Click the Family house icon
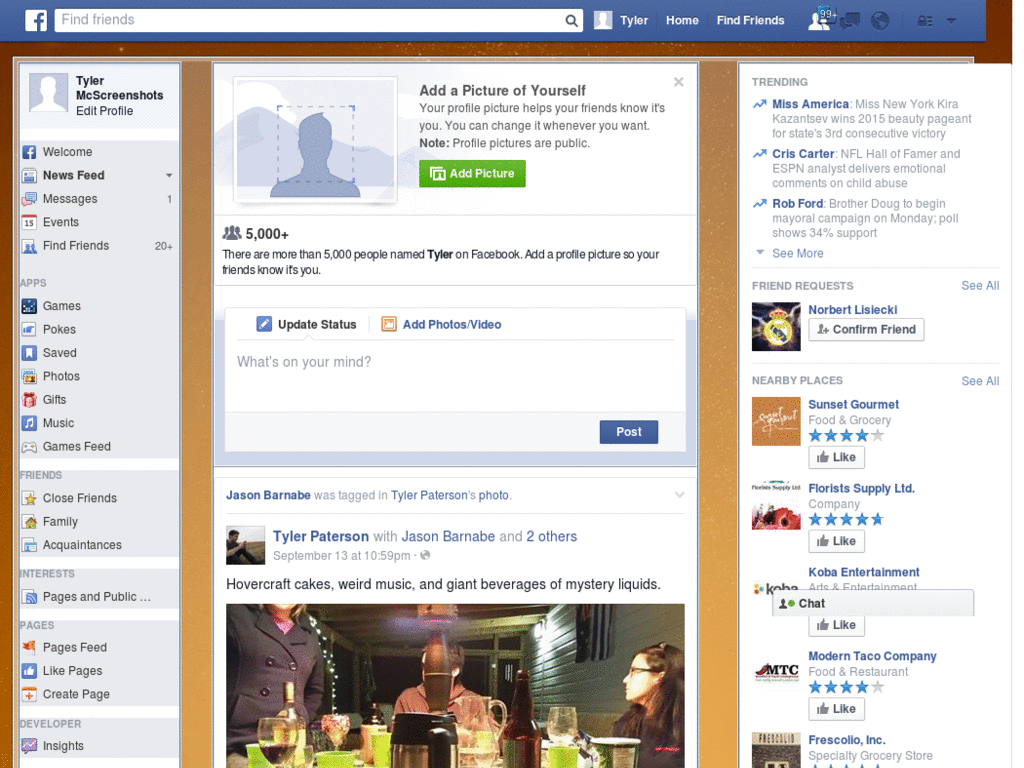The image size is (1024, 768). pos(29,522)
